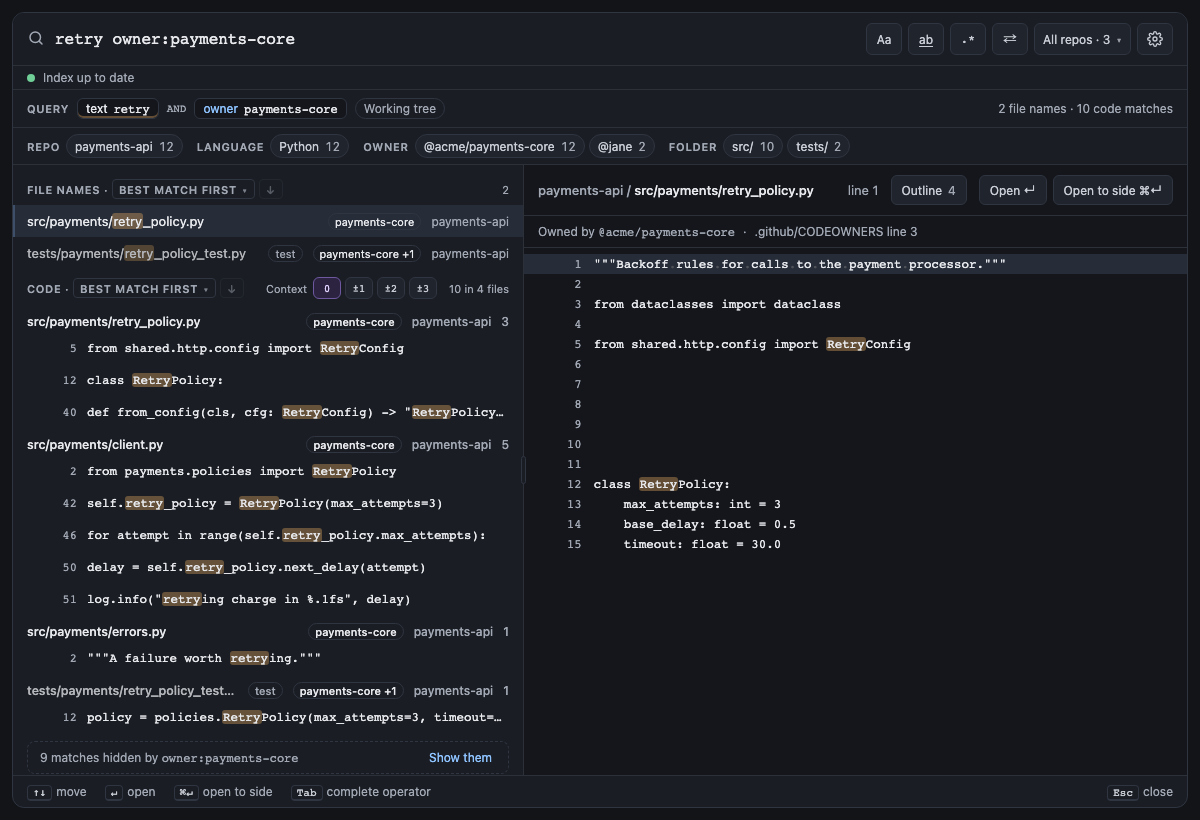Collapse src/payments/retry_policy.py code group header

click(x=268, y=322)
